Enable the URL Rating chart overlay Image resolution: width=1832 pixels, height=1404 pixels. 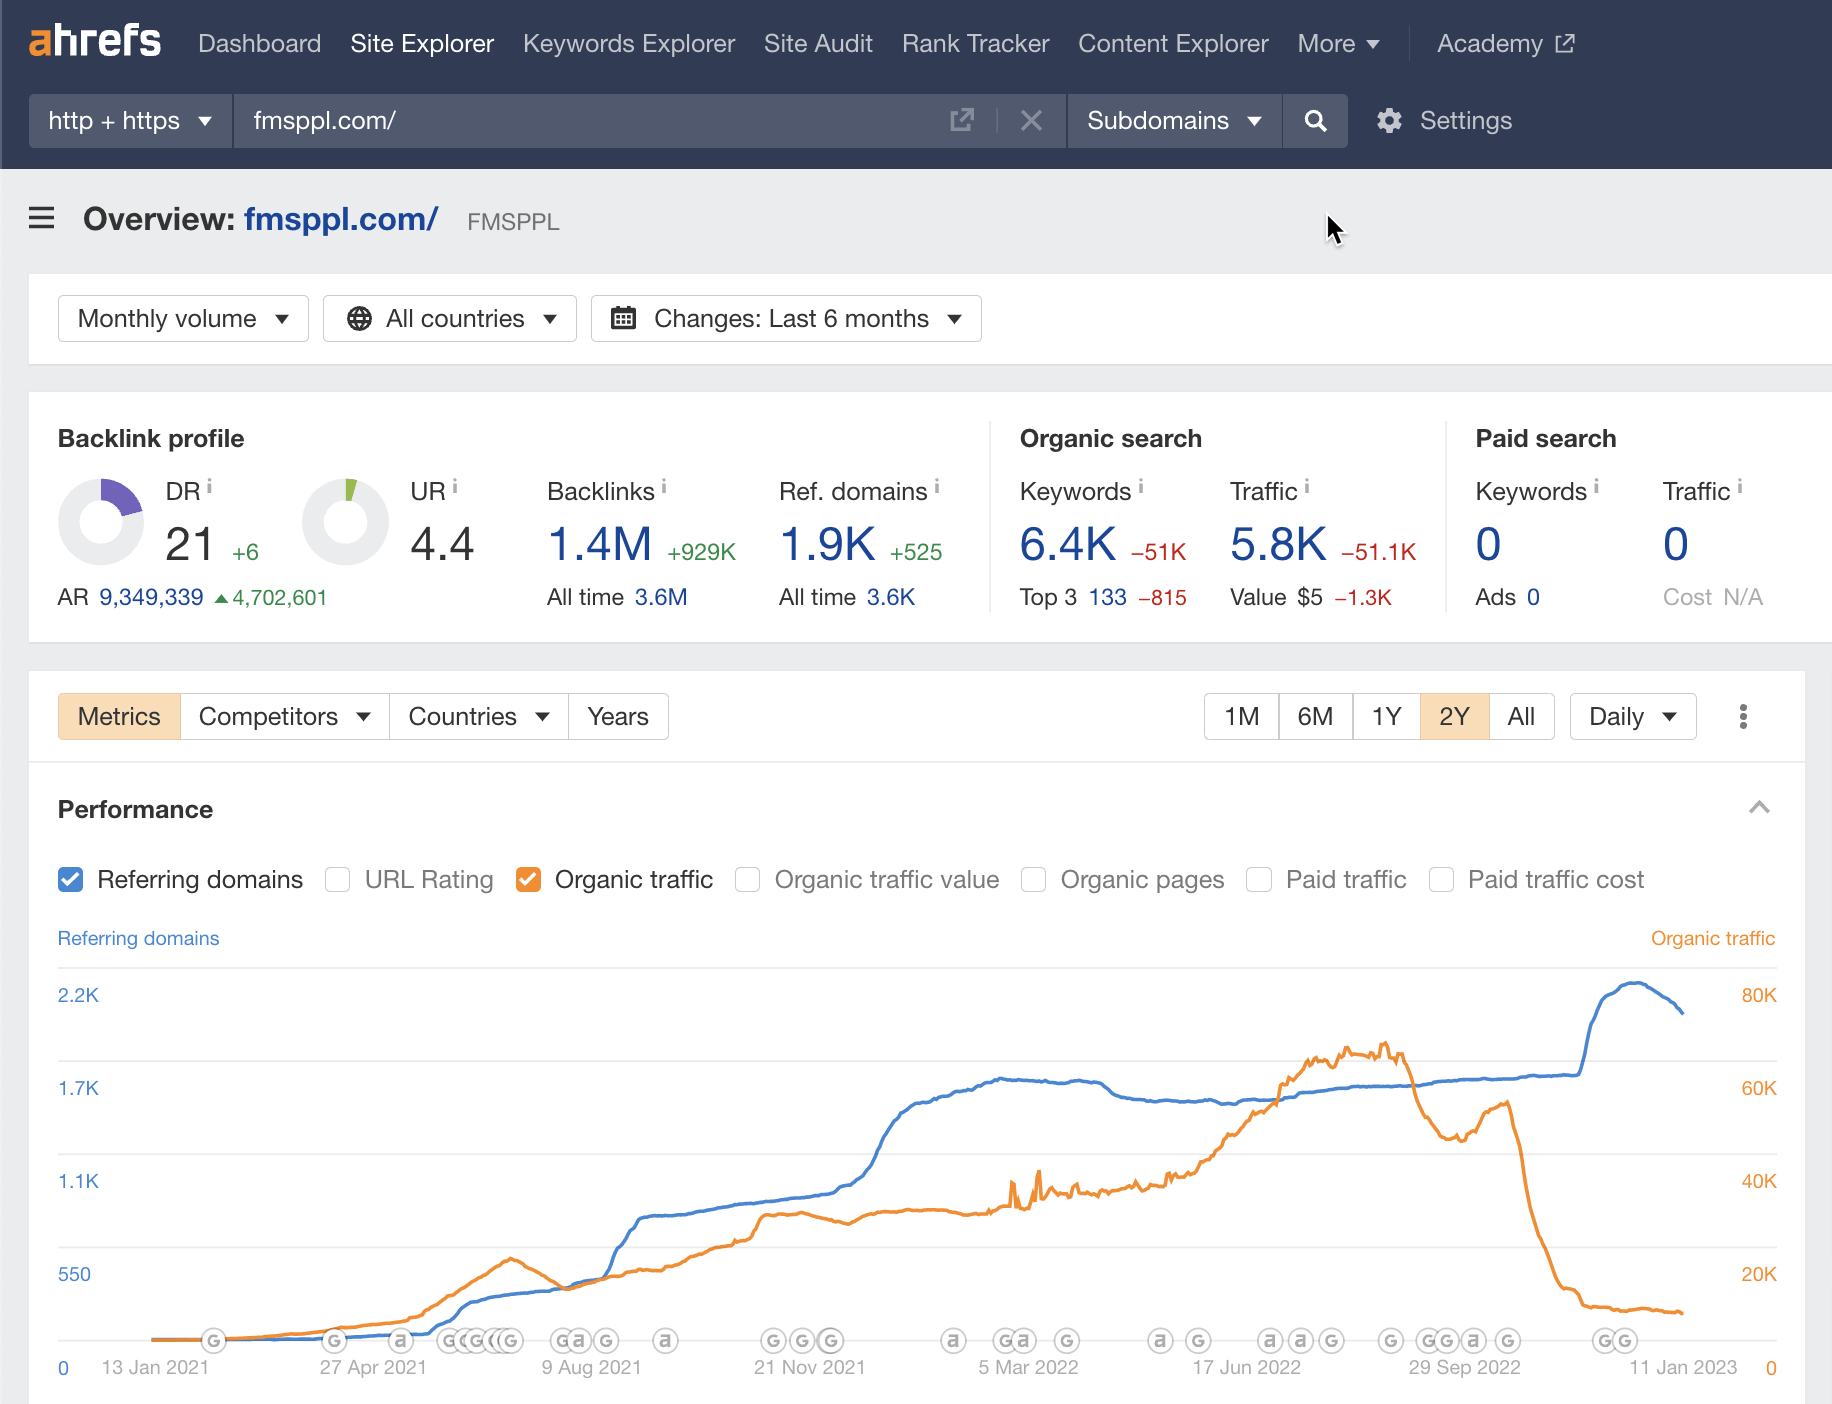[x=338, y=879]
